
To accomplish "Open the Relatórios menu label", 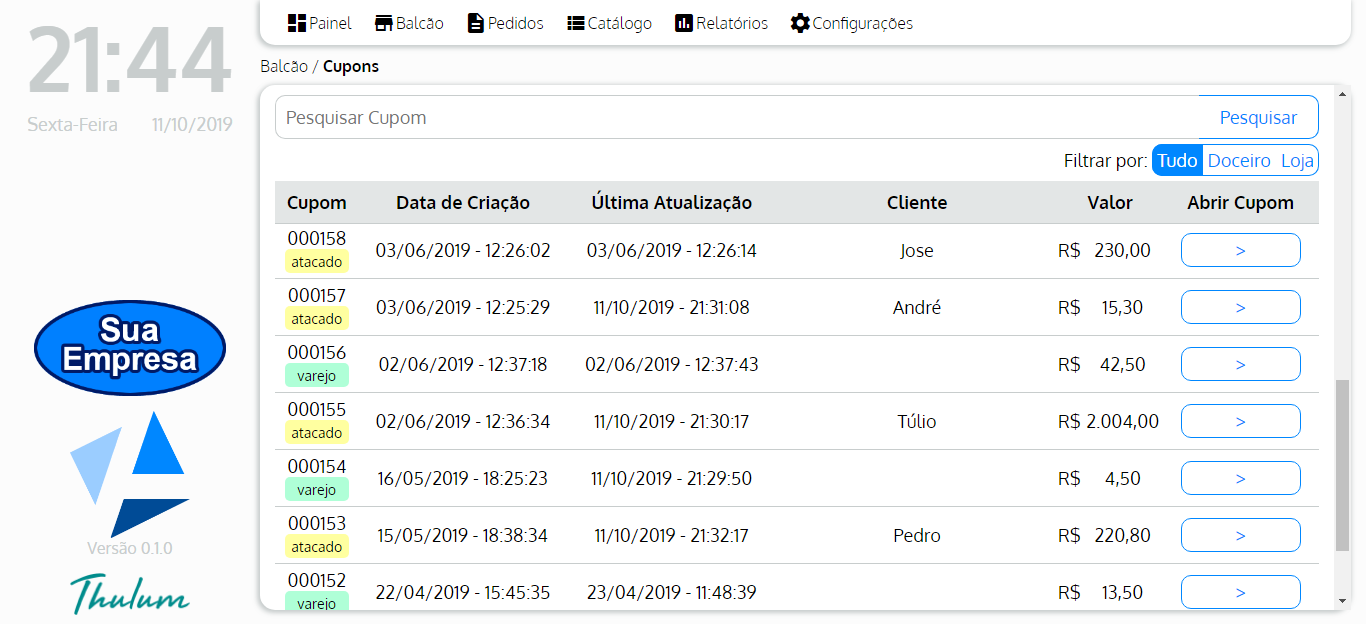I will [732, 23].
